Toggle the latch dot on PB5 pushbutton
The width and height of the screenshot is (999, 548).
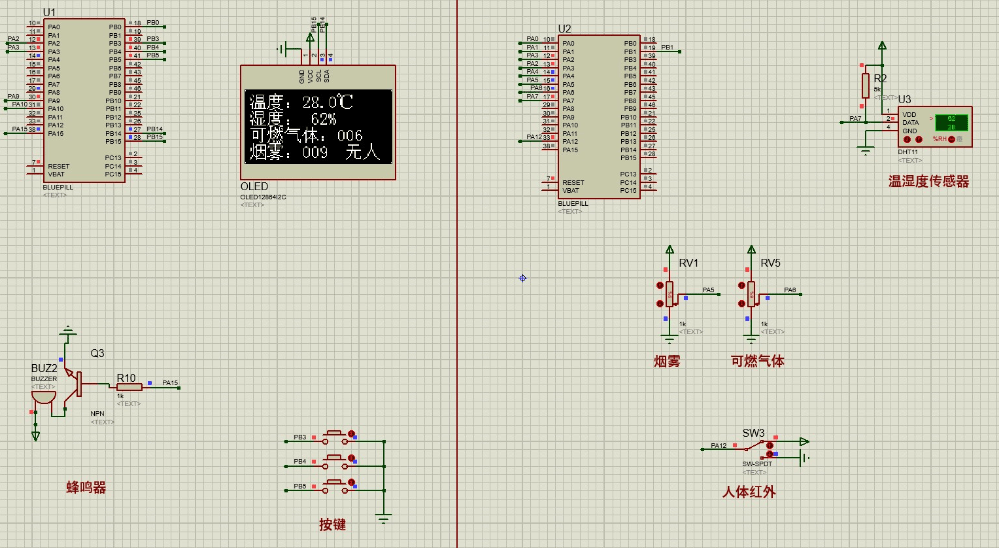click(x=351, y=481)
